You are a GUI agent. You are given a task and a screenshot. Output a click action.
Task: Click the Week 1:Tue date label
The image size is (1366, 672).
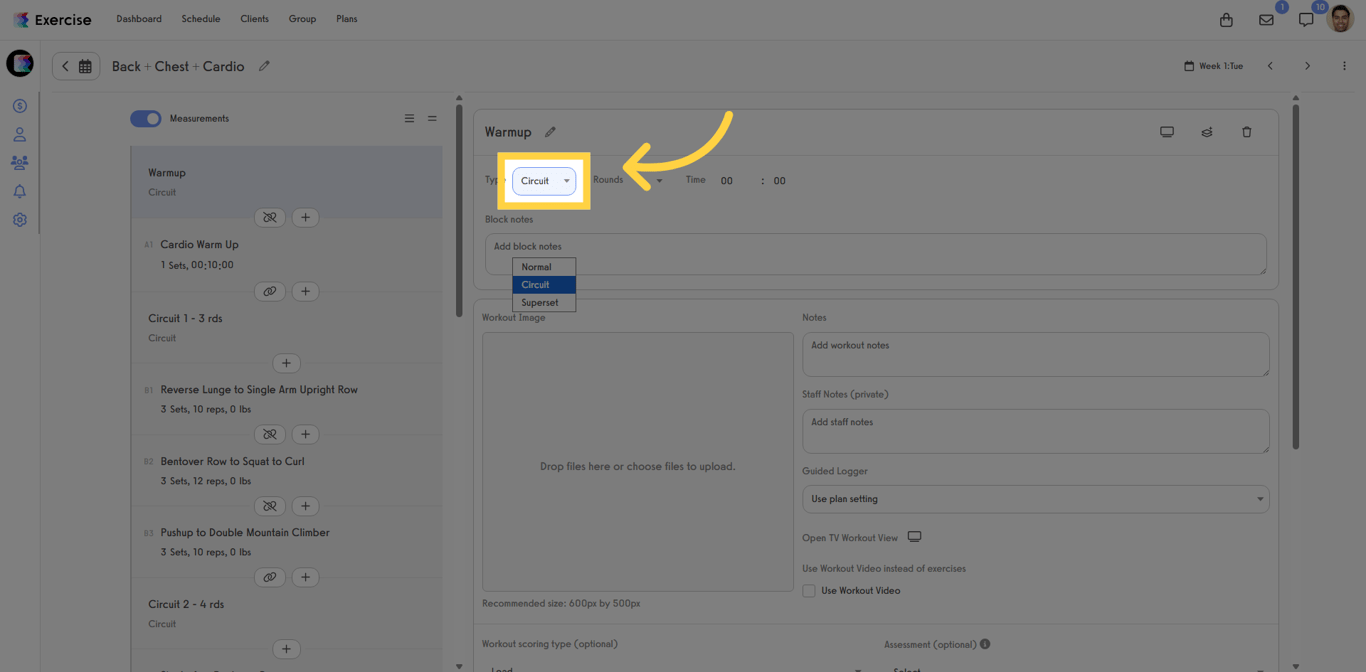point(1213,66)
